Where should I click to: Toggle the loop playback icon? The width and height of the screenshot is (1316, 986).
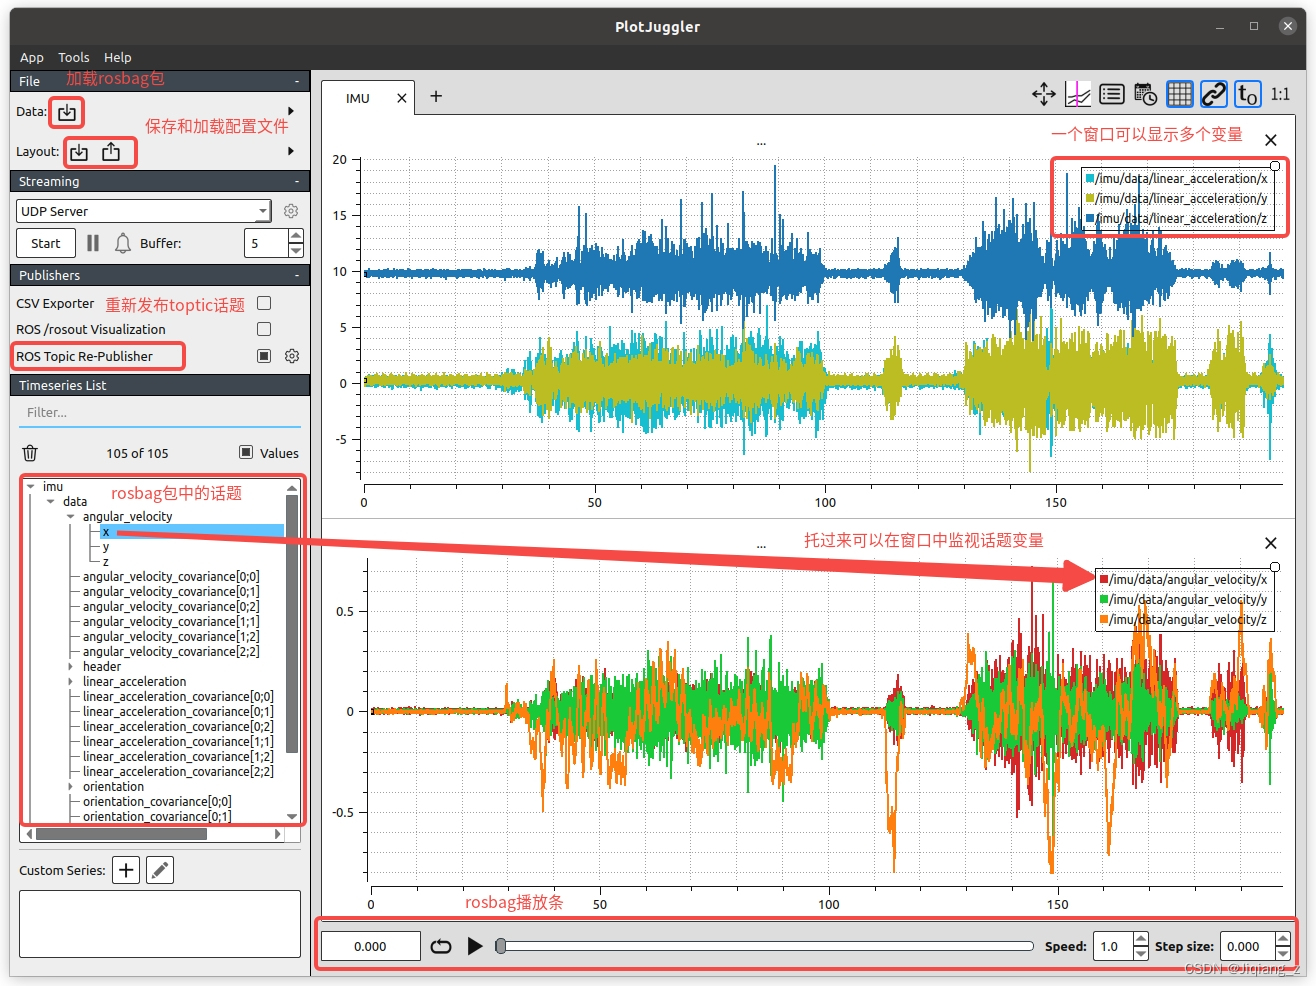coord(441,946)
